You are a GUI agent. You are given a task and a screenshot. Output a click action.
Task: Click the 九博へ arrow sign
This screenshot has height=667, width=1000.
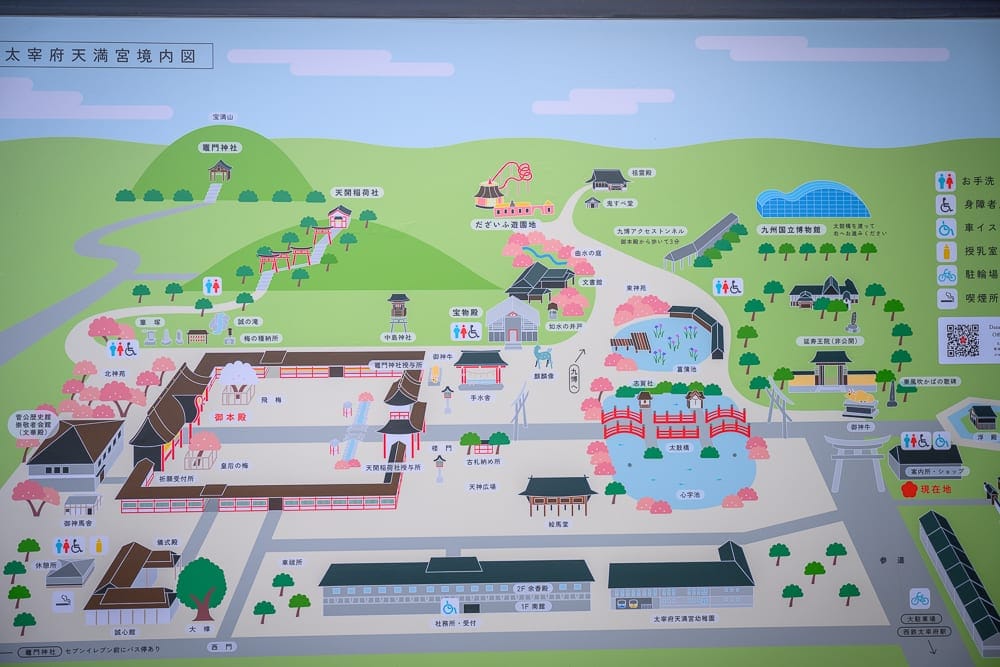(x=574, y=377)
